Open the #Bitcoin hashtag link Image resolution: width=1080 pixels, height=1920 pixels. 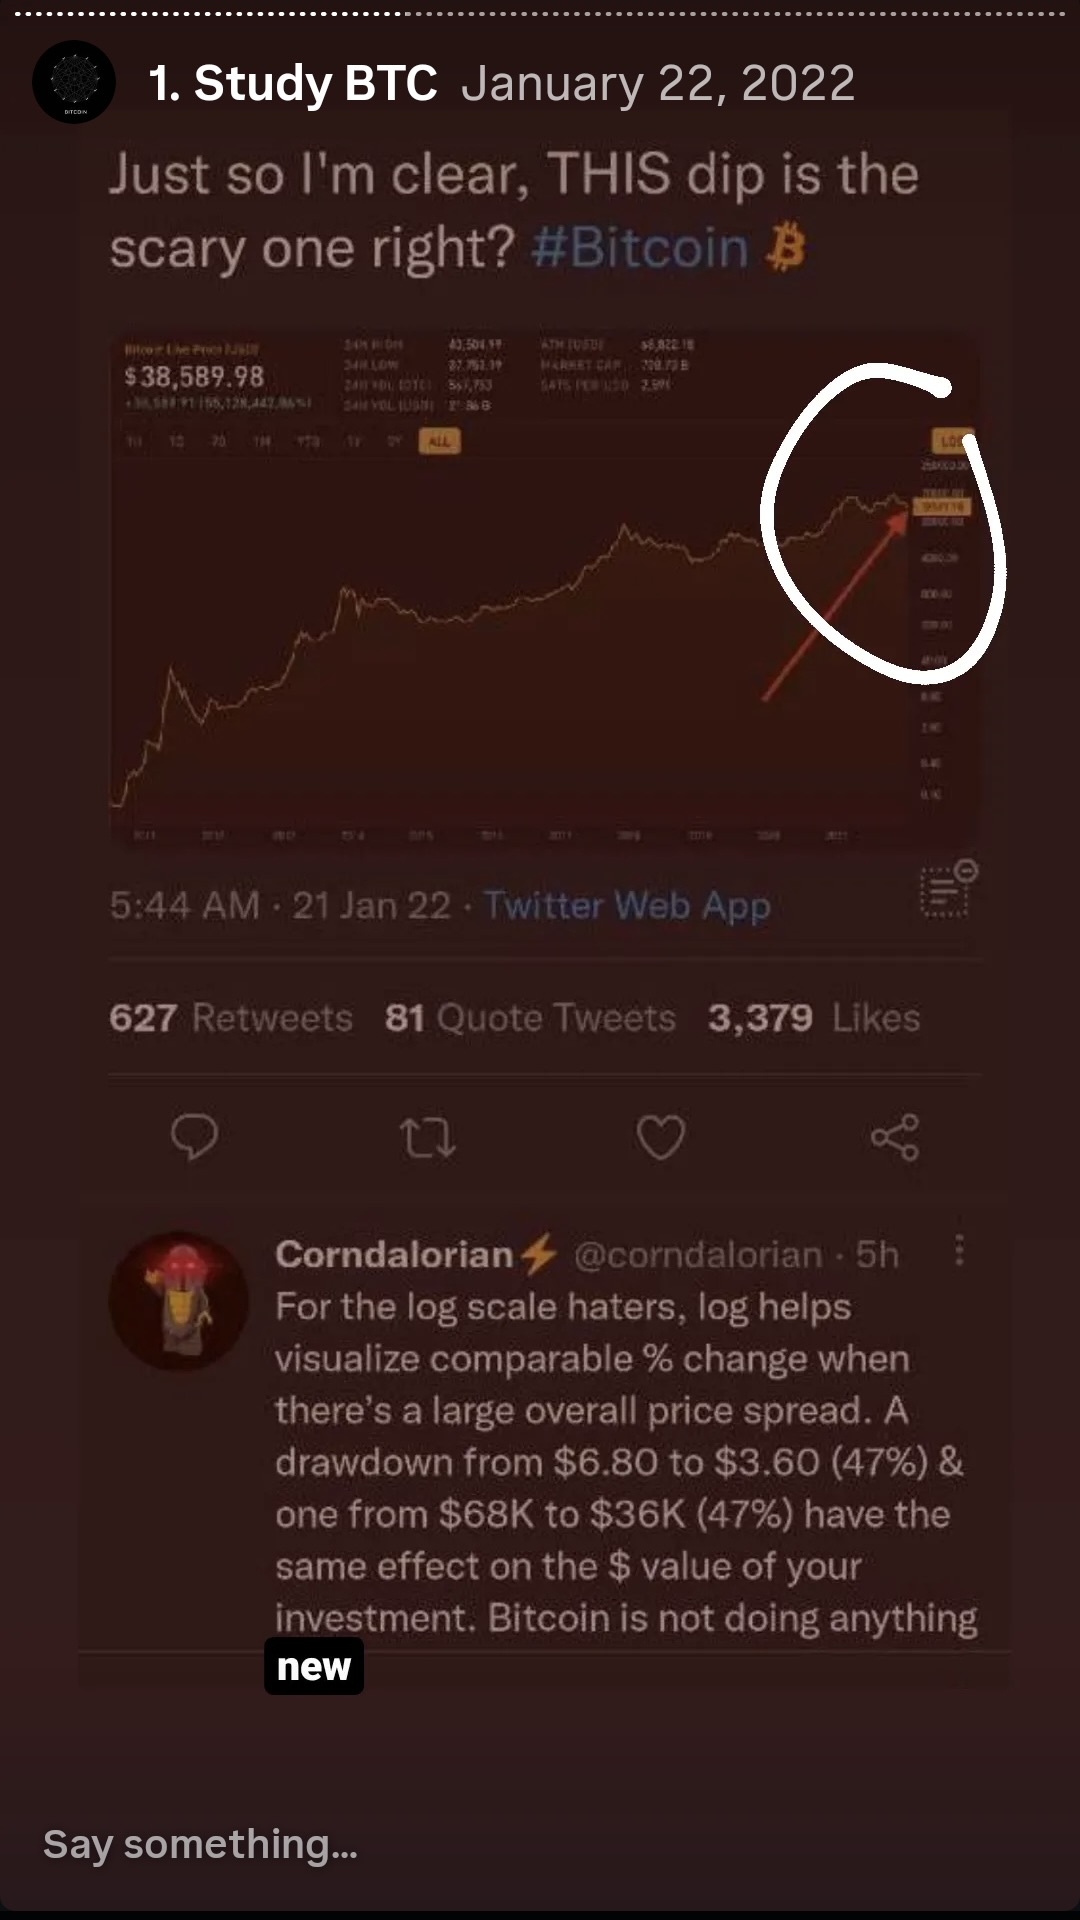tap(640, 248)
